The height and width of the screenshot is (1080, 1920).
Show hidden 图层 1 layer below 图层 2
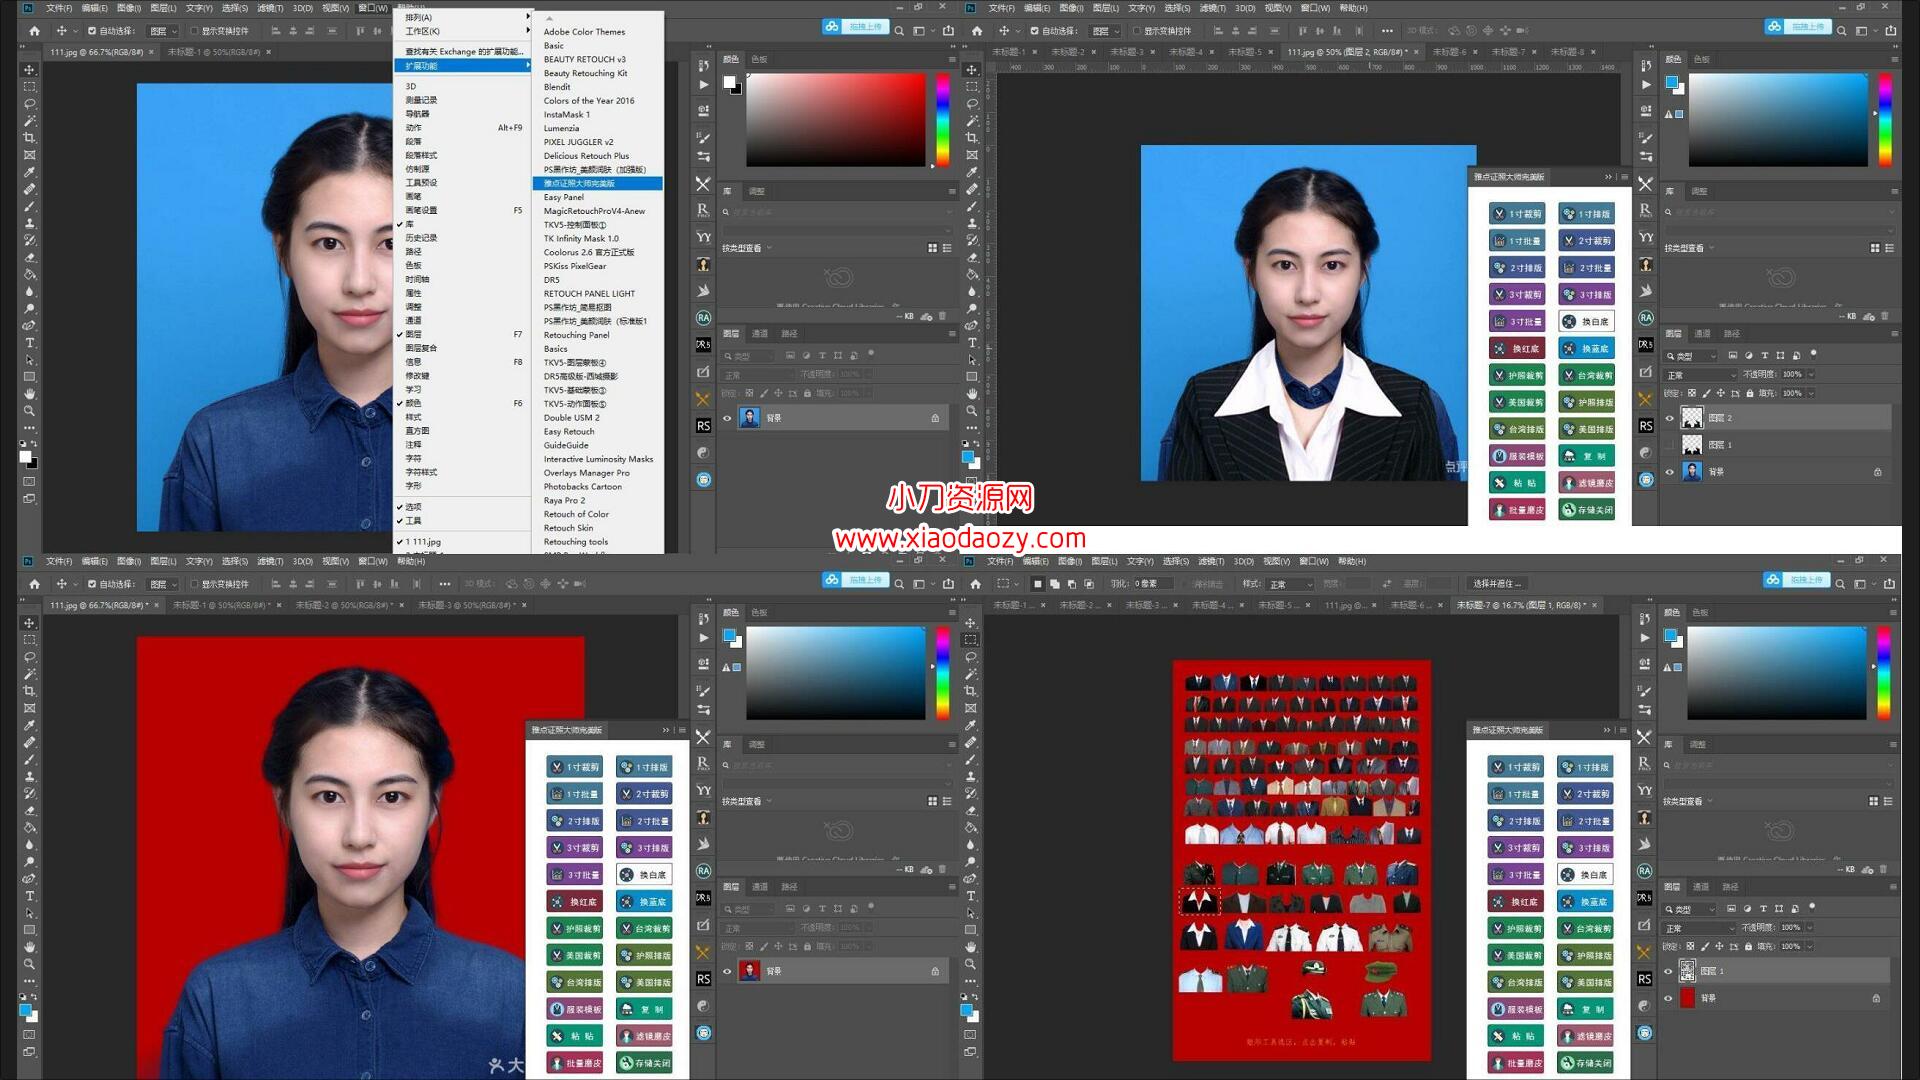[1669, 445]
